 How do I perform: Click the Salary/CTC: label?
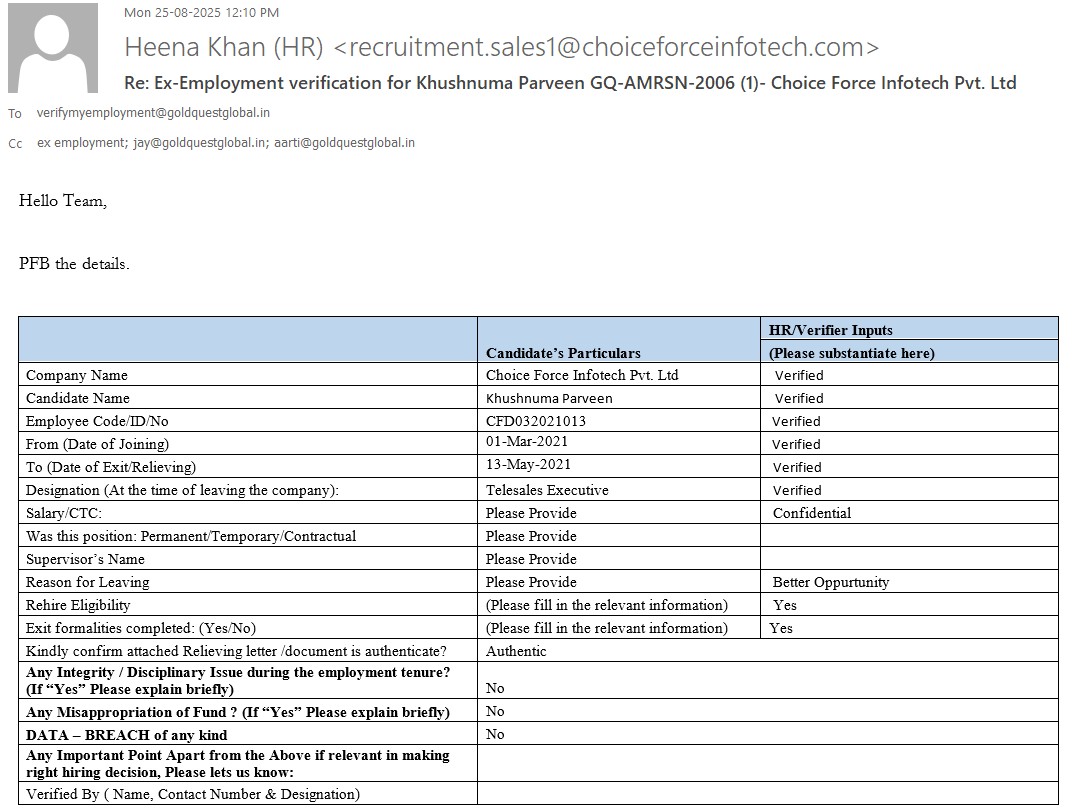coord(64,513)
